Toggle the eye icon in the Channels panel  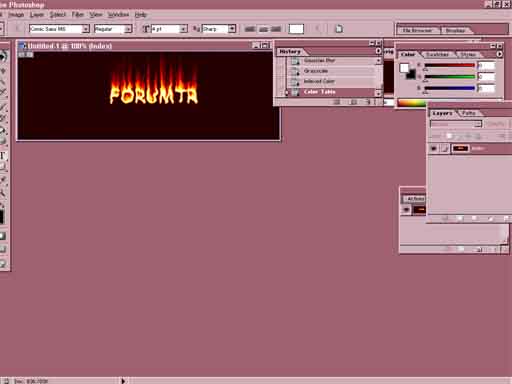406,210
